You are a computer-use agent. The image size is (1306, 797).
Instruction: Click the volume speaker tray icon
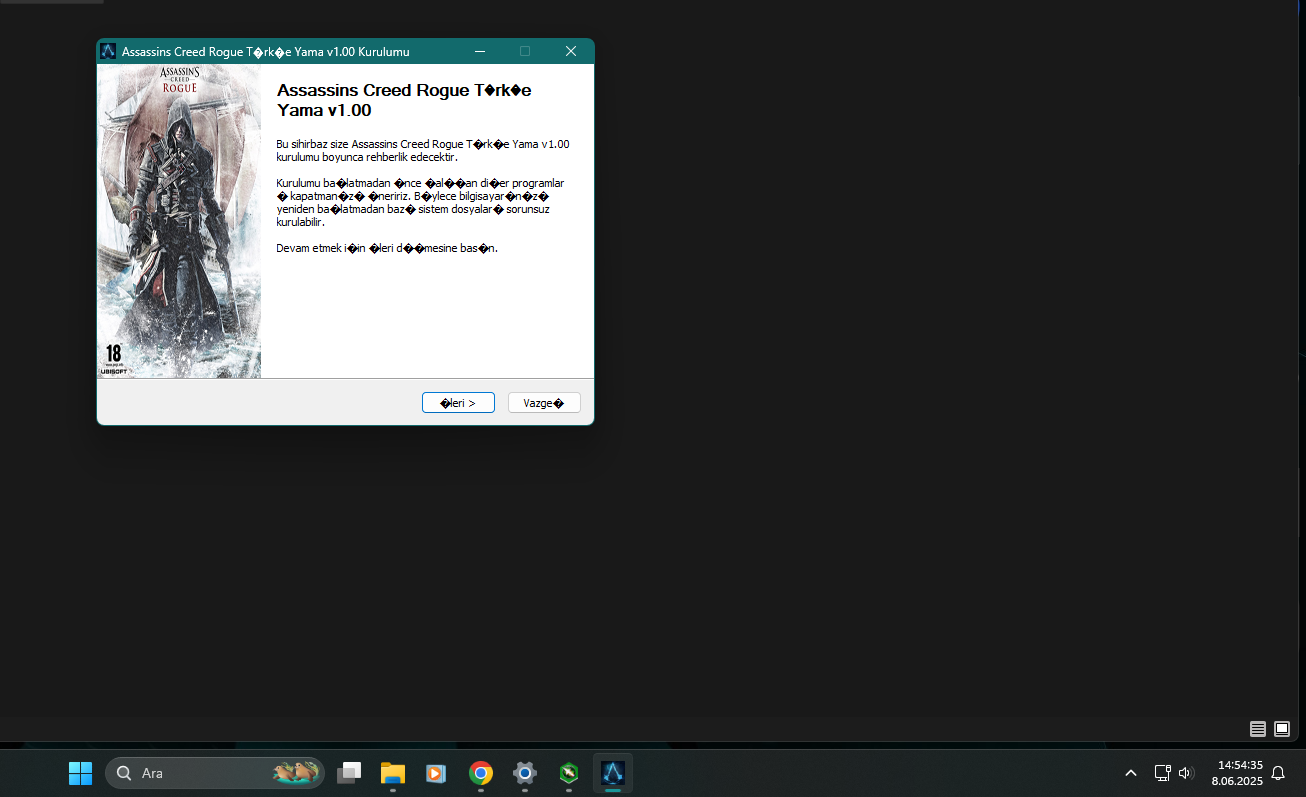coord(1186,773)
